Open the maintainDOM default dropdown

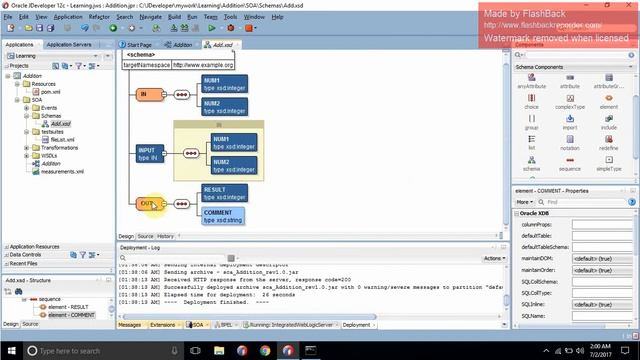603,259
